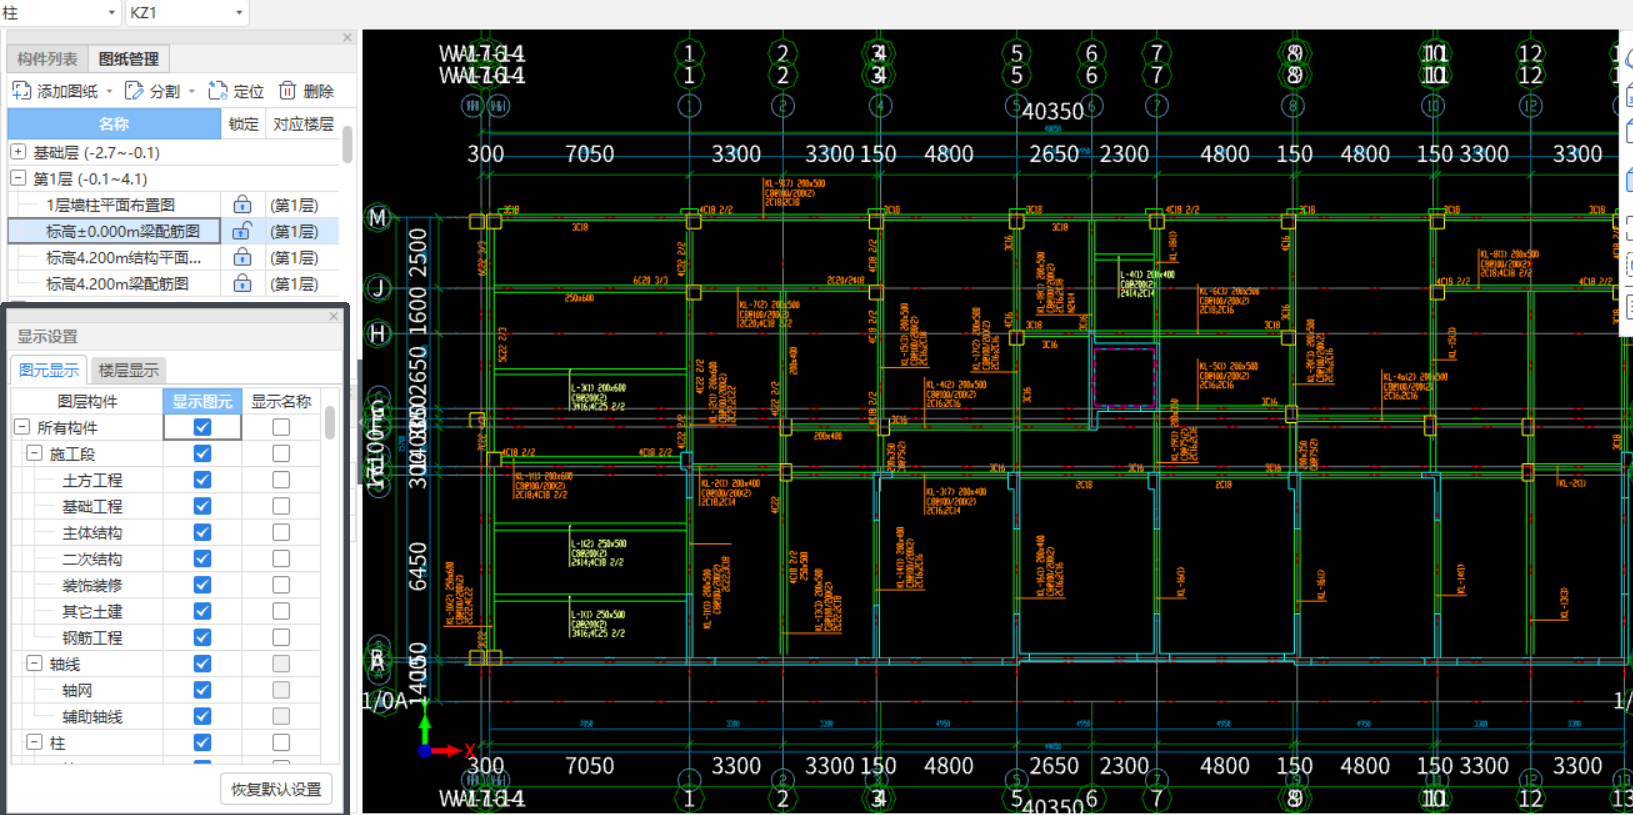Click the display settings vertical scrollbar
Image resolution: width=1633 pixels, height=815 pixels.
point(329,422)
